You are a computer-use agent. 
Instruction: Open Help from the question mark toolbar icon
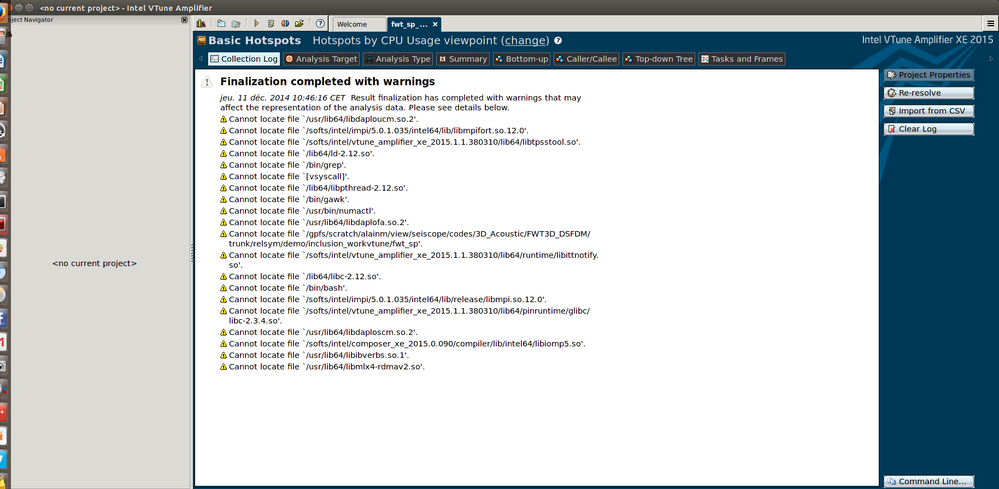(320, 23)
